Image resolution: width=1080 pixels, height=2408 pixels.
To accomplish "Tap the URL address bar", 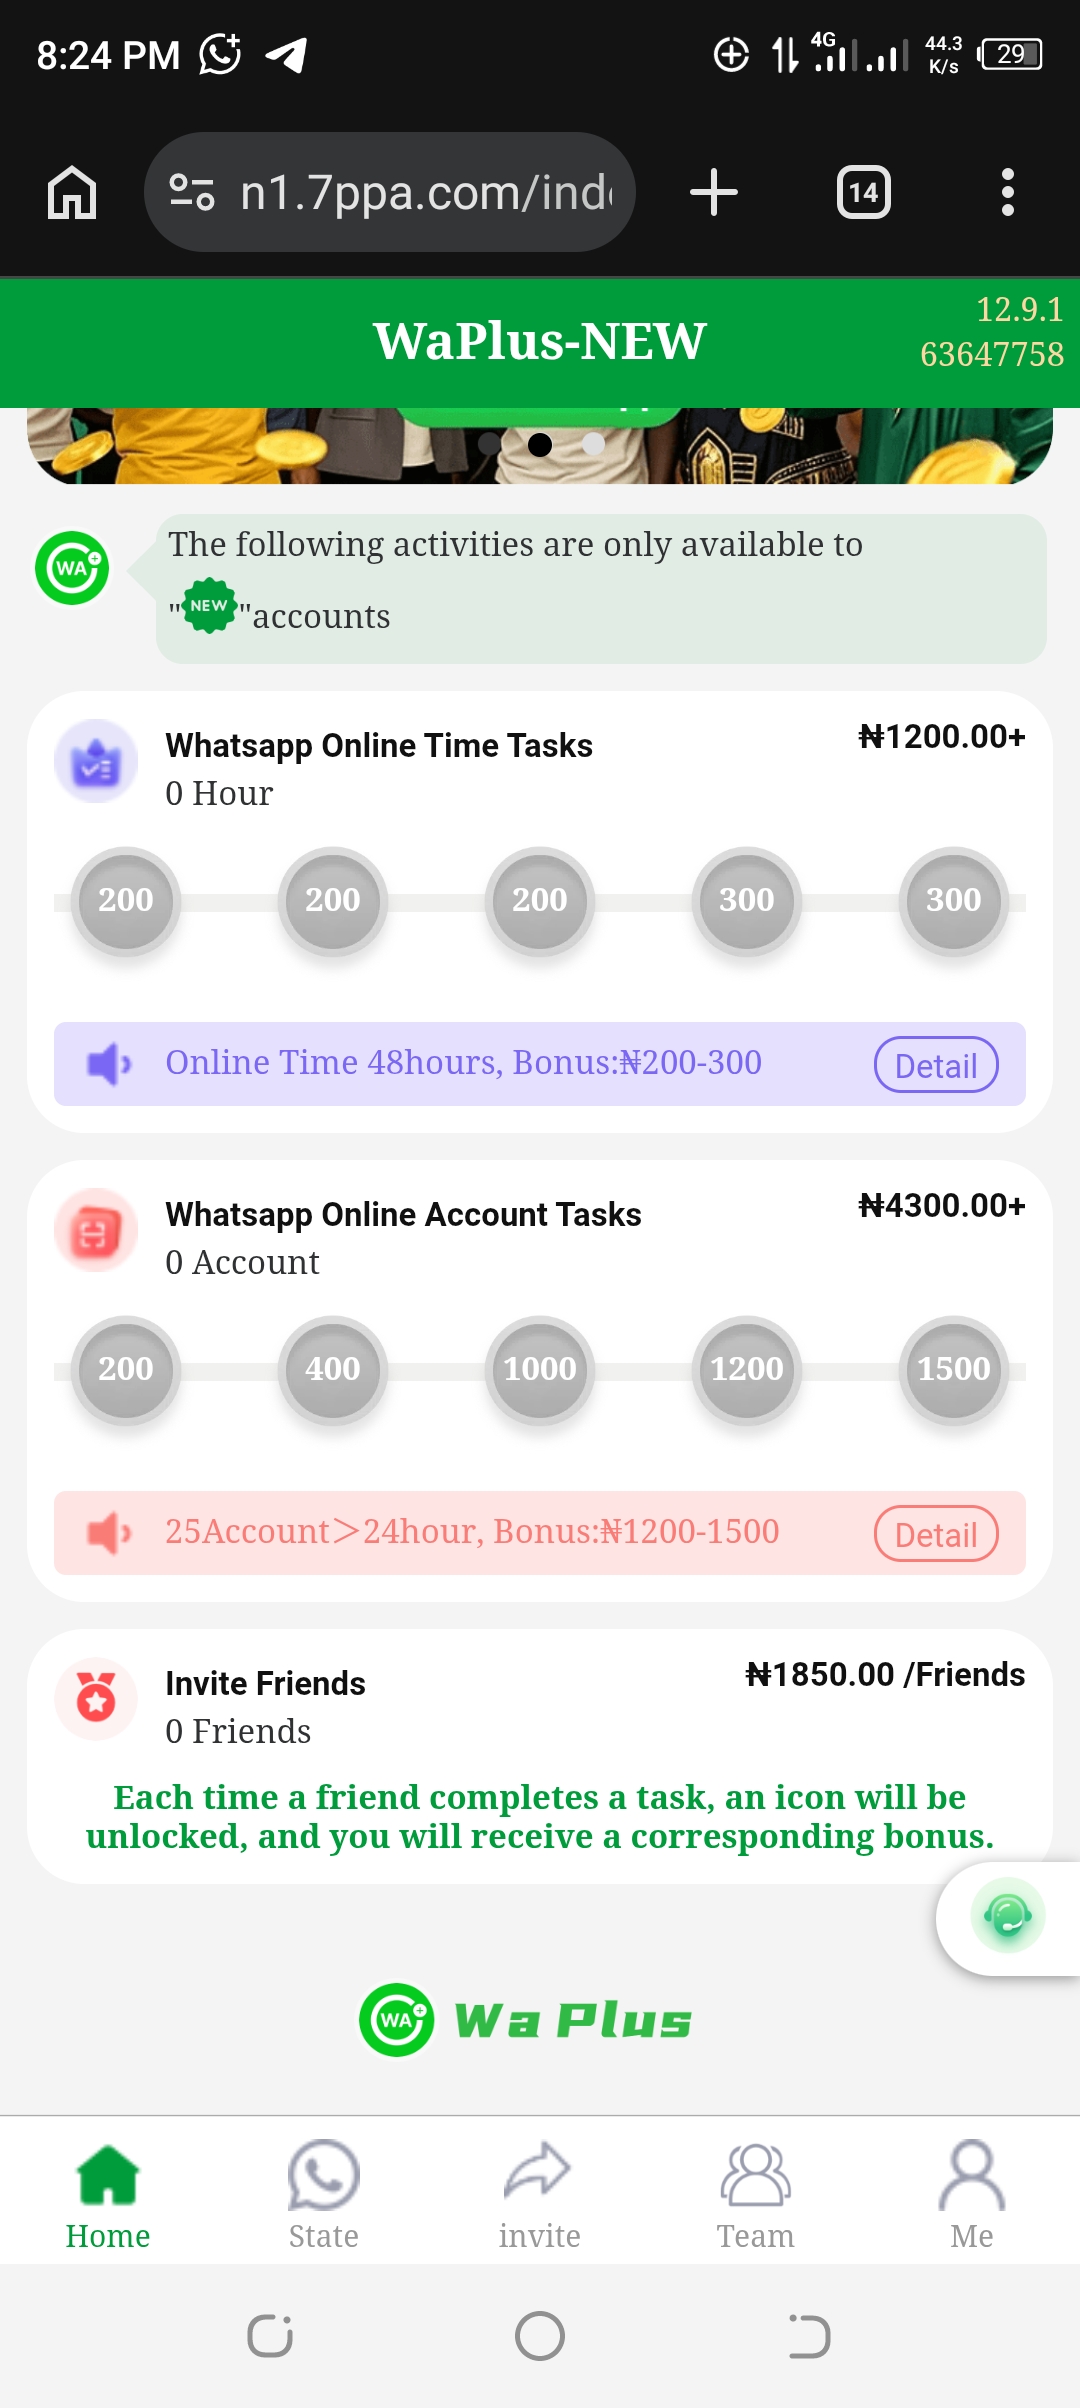I will tap(425, 192).
